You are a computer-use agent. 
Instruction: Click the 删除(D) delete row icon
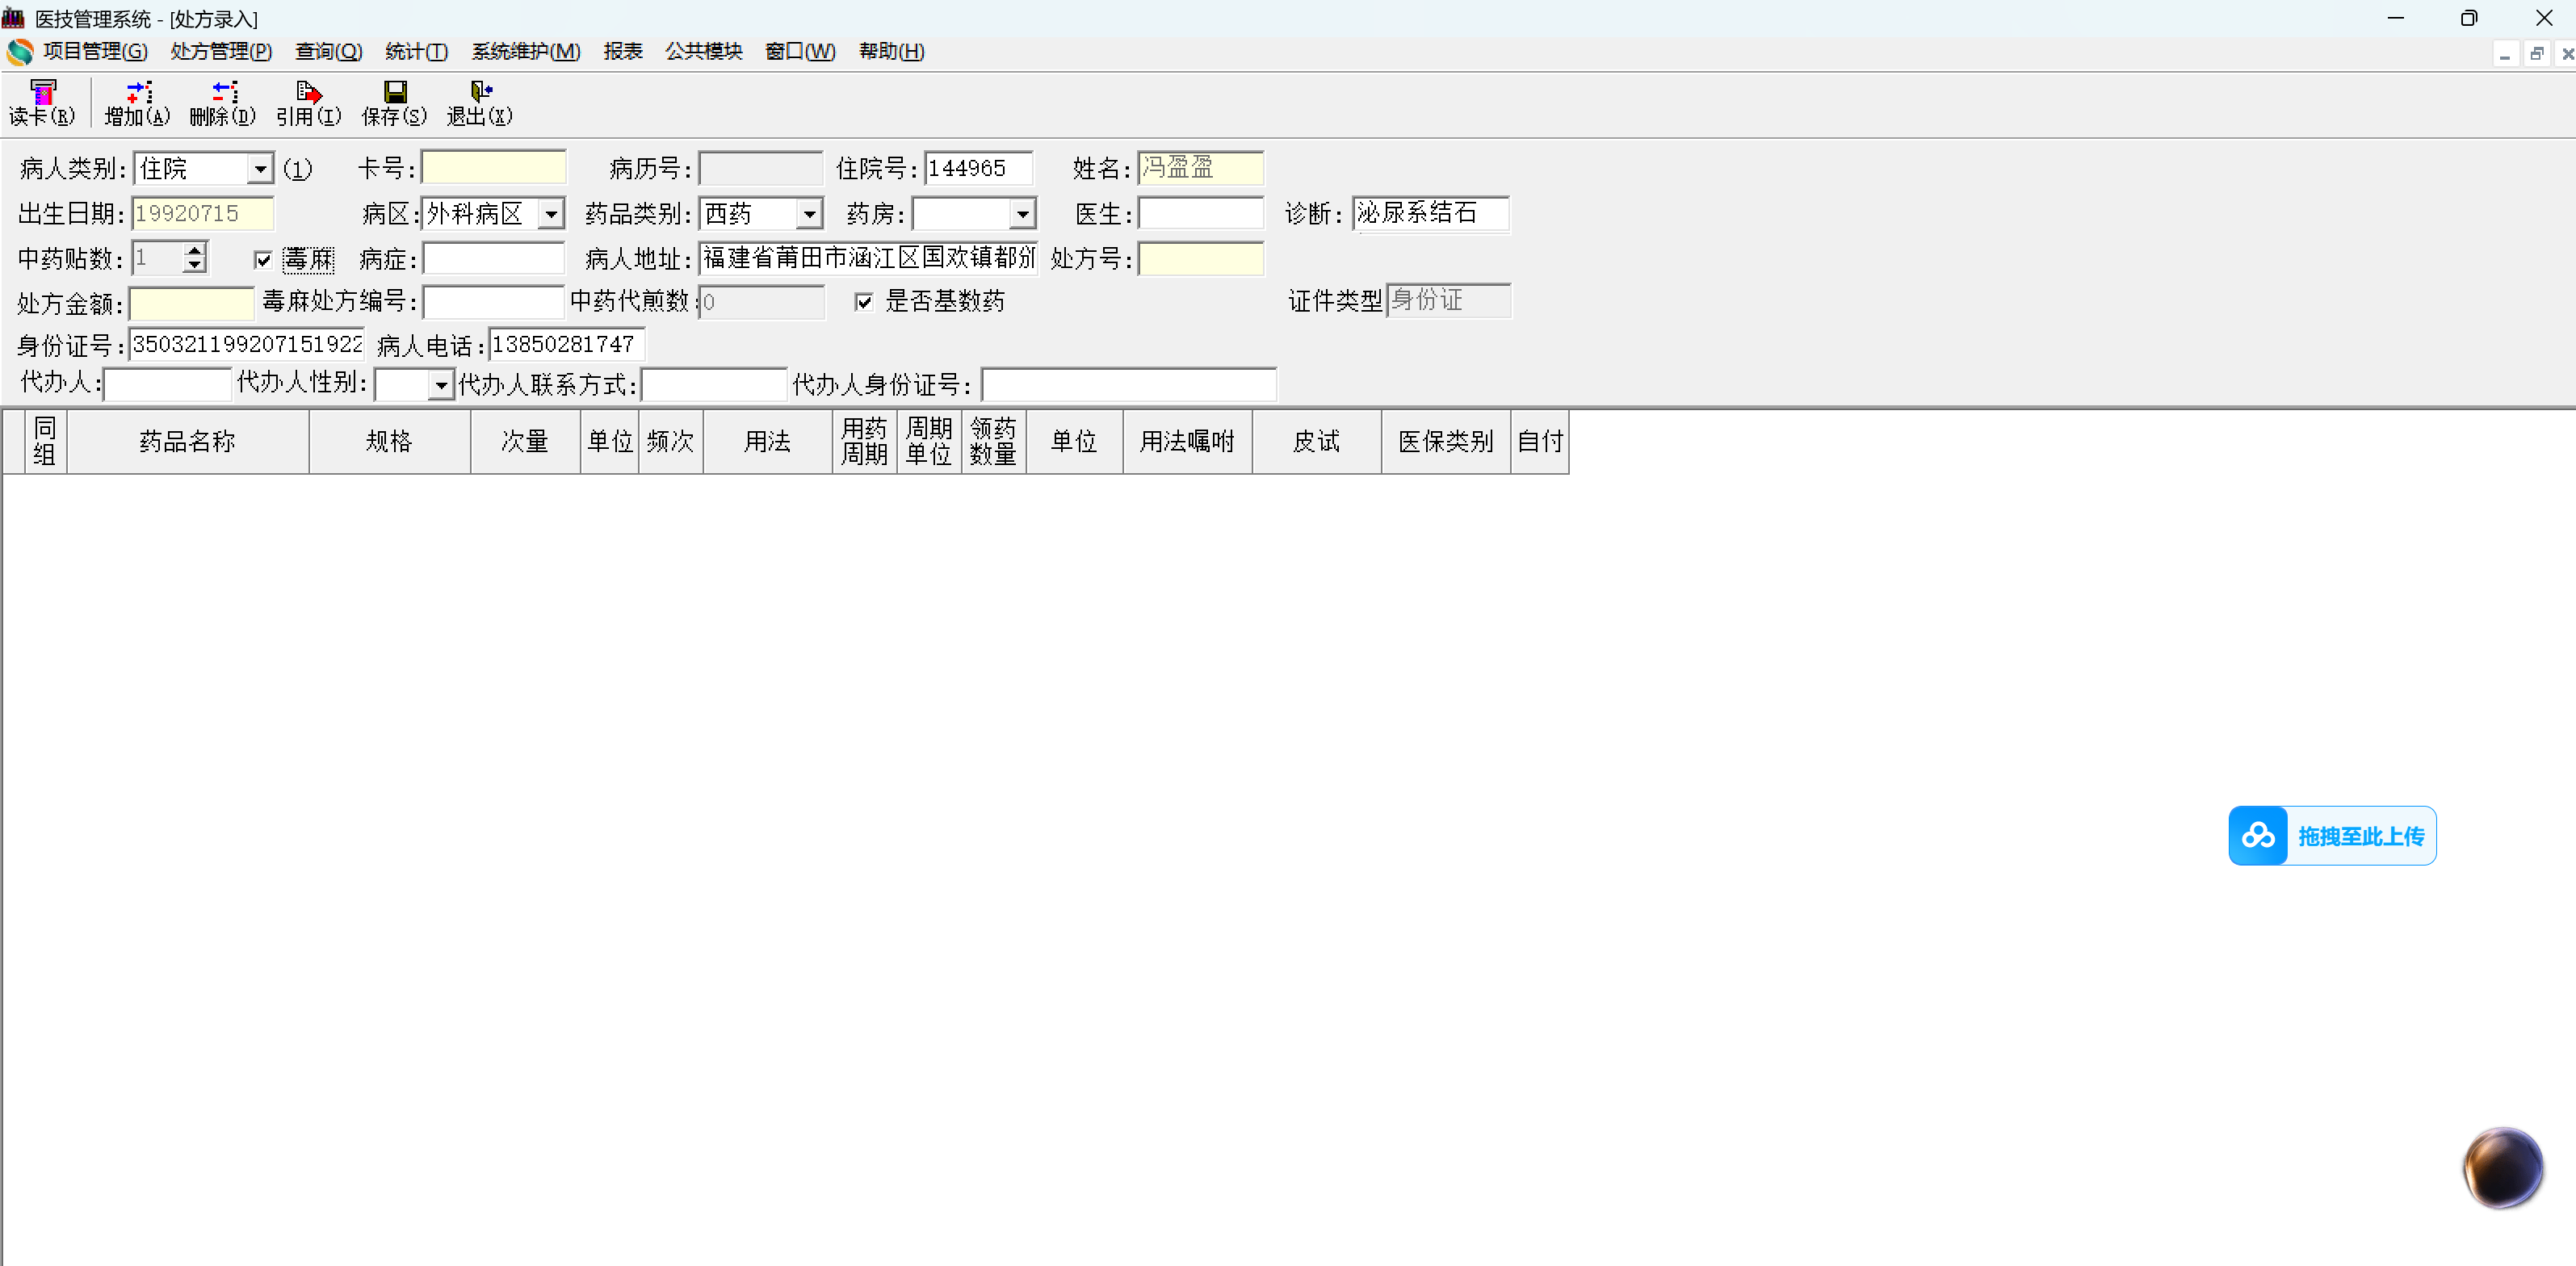(x=223, y=93)
